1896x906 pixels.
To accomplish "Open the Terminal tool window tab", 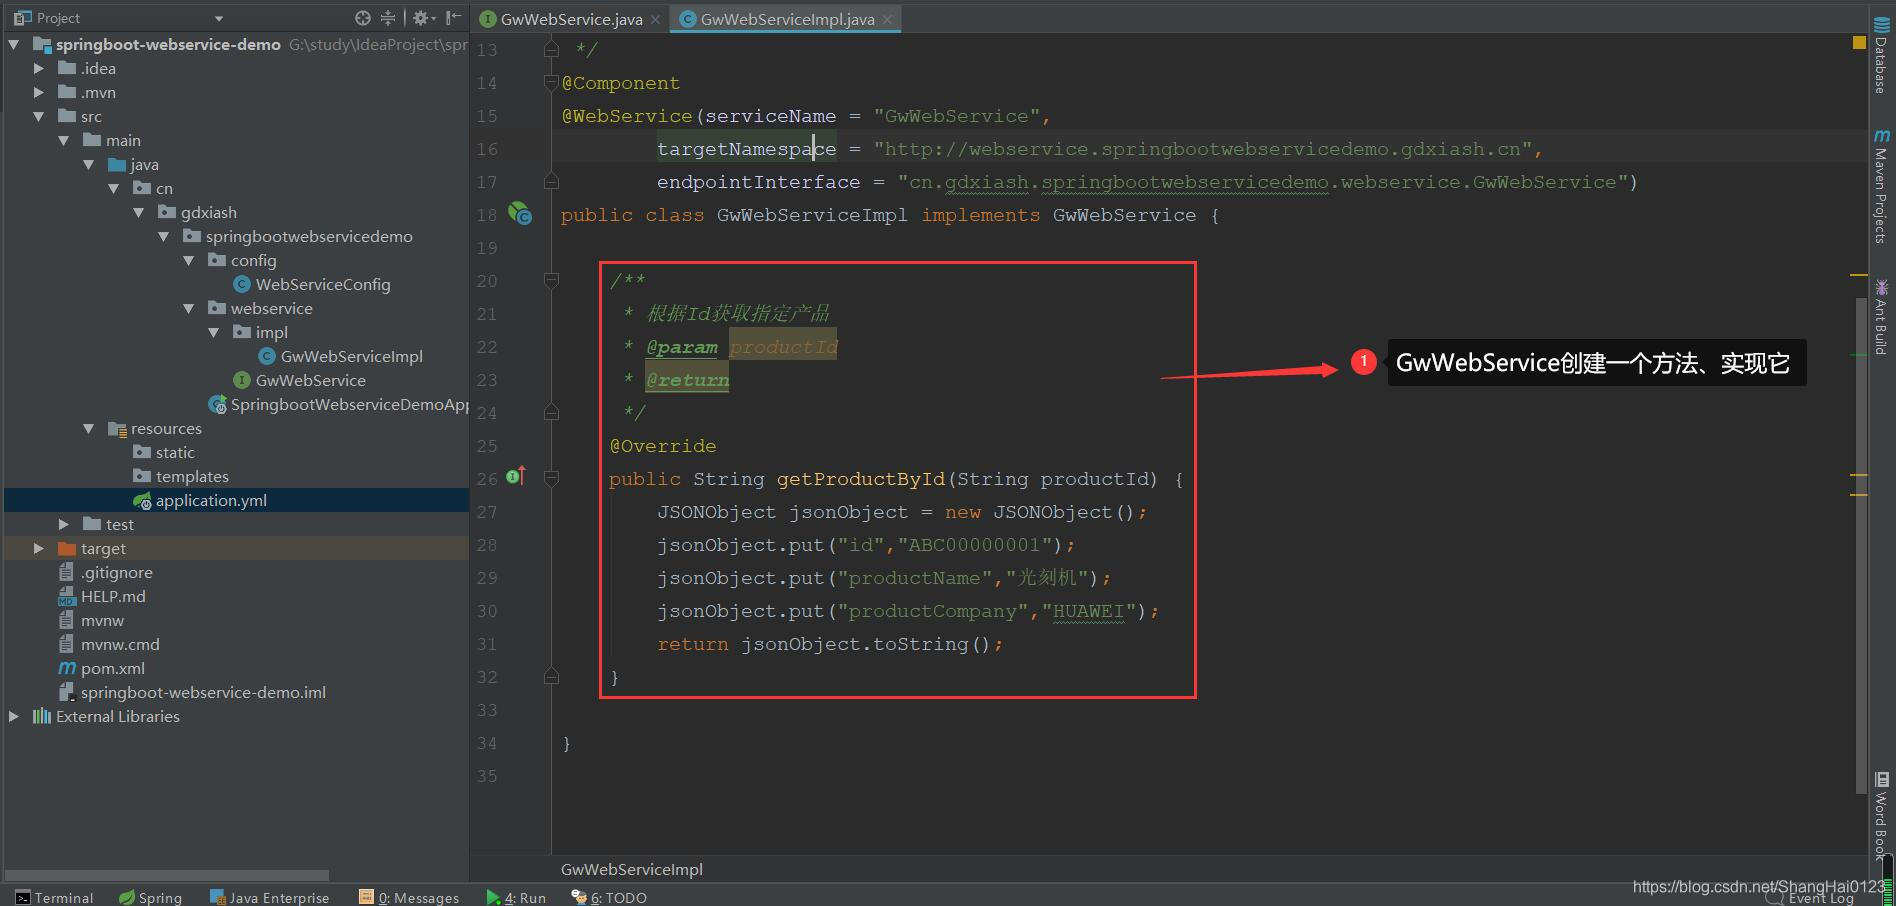I will (x=55, y=897).
